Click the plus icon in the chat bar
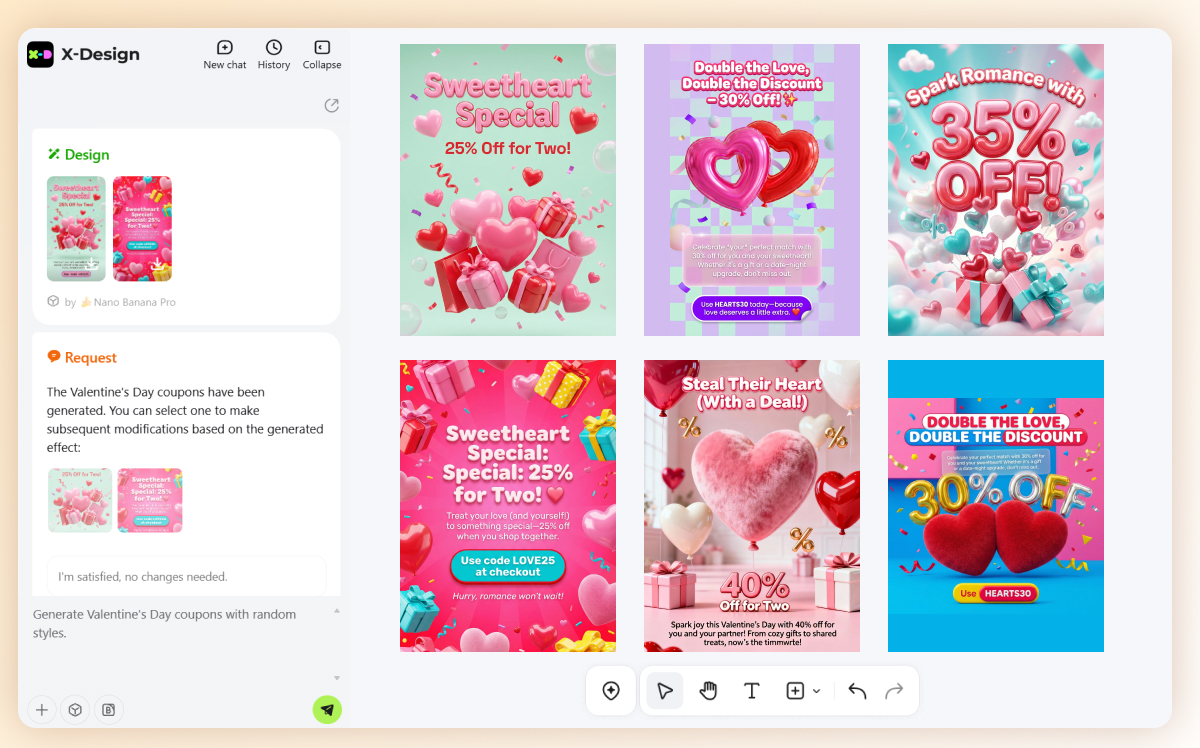 tap(41, 709)
